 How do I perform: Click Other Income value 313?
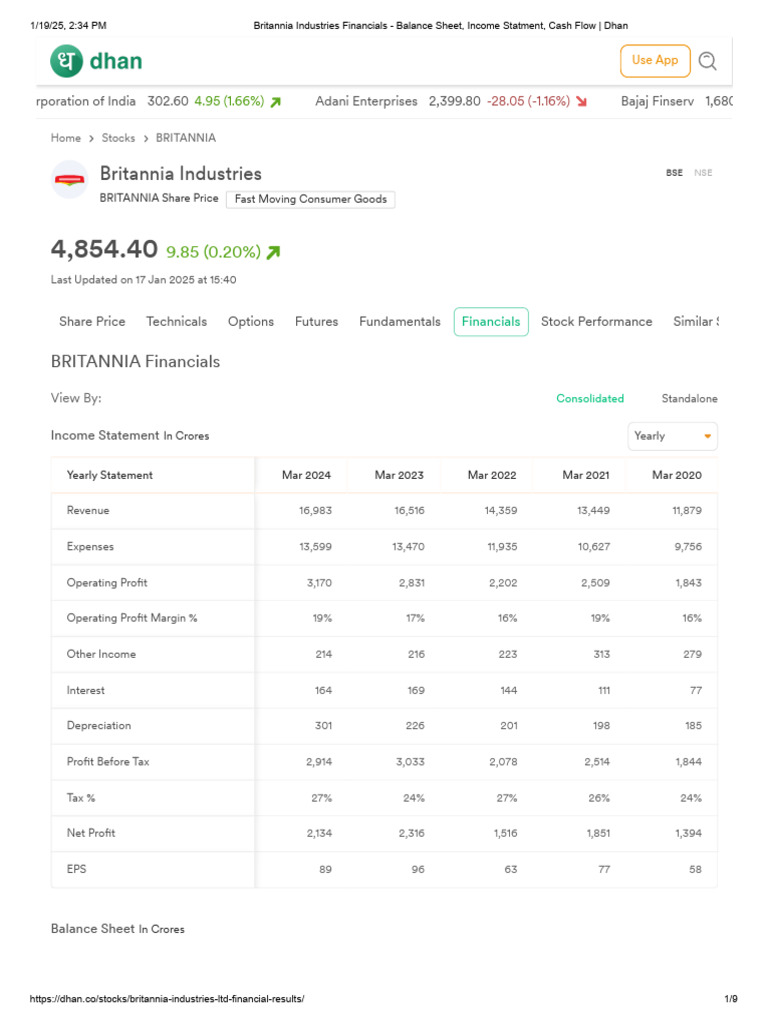click(601, 654)
